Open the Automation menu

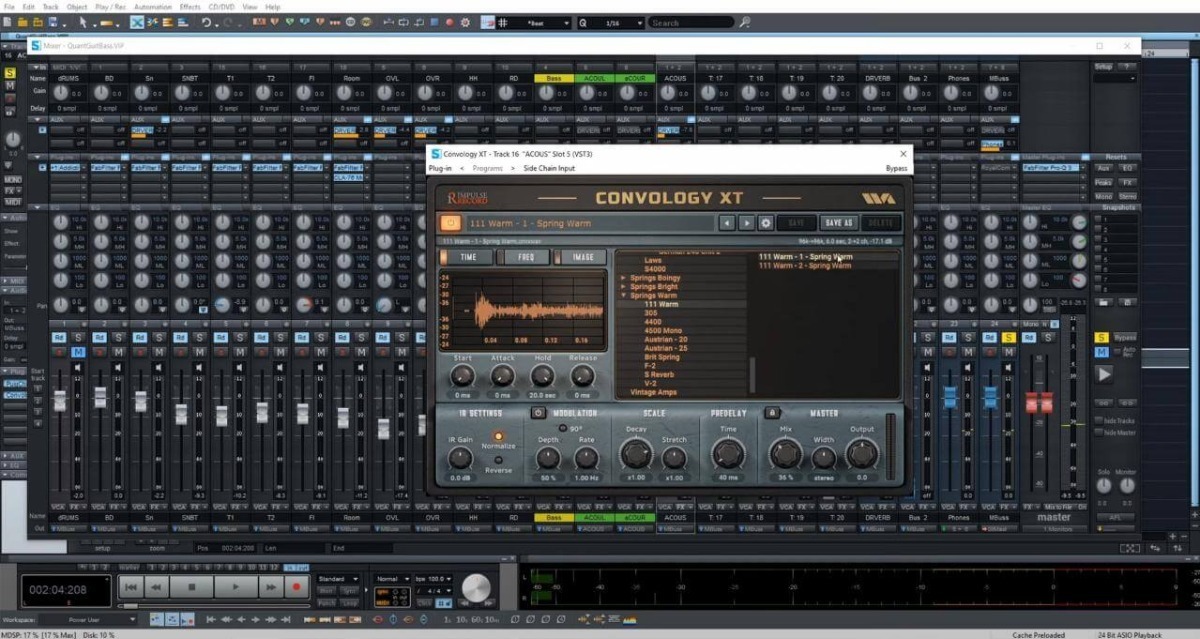pyautogui.click(x=153, y=7)
